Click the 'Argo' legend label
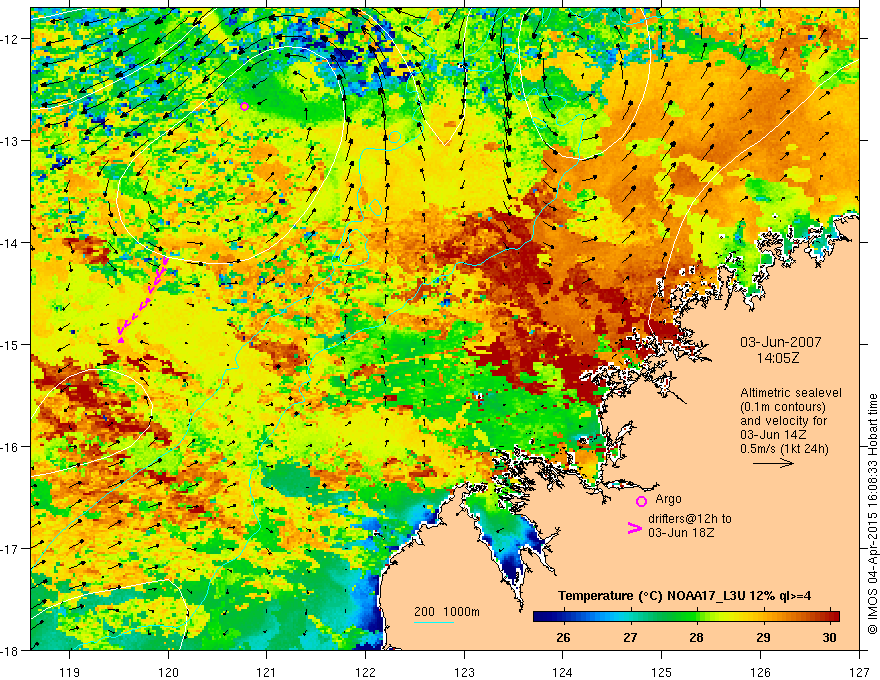 pyautogui.click(x=668, y=499)
